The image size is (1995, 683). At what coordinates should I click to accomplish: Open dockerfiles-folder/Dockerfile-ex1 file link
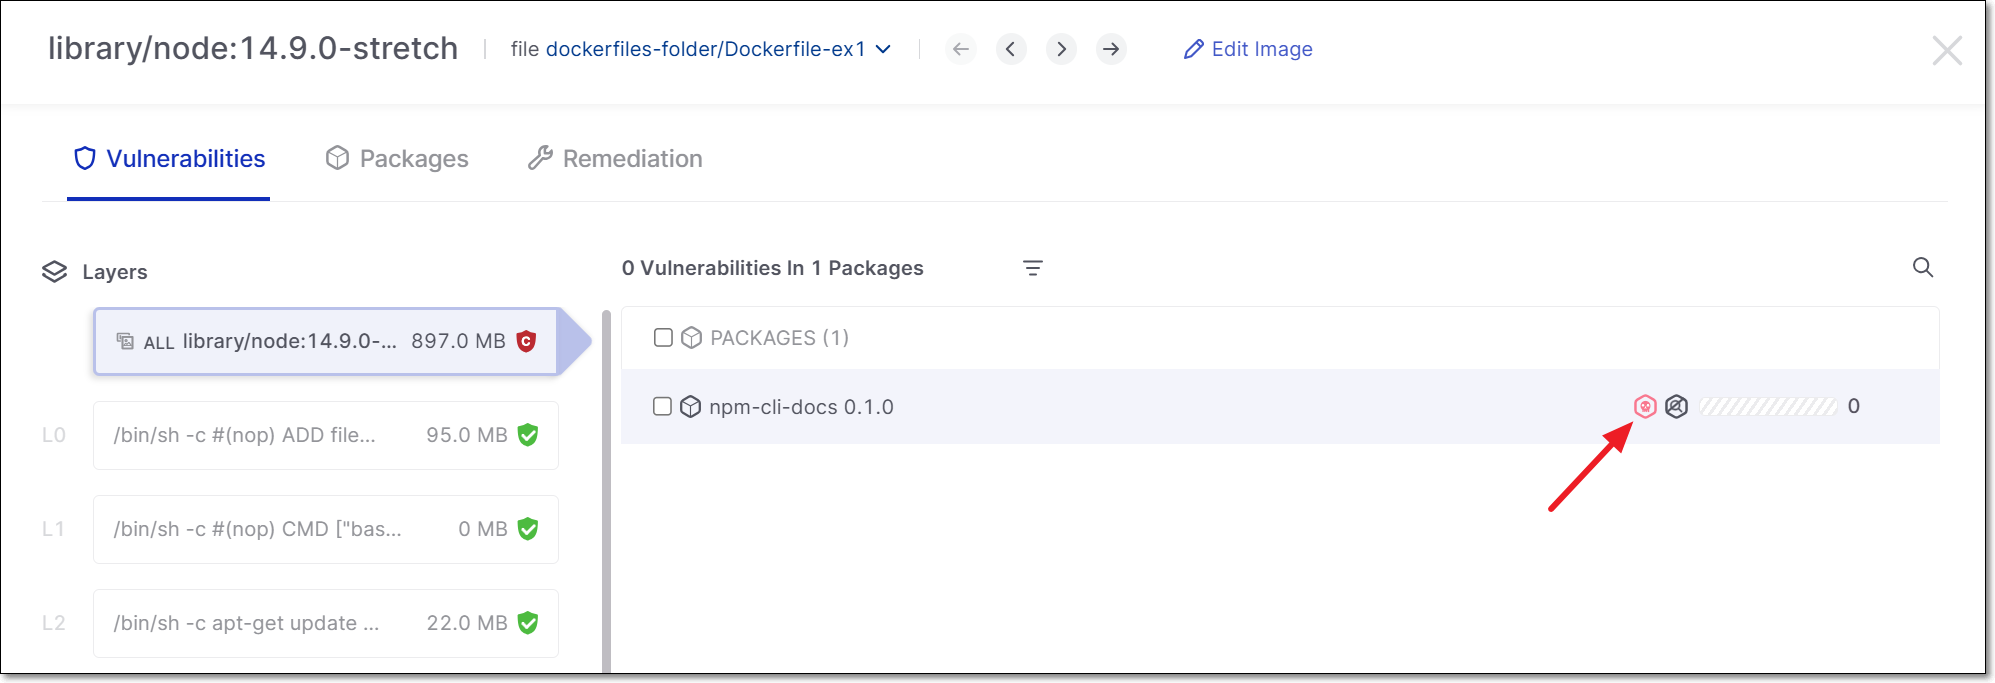tap(706, 49)
